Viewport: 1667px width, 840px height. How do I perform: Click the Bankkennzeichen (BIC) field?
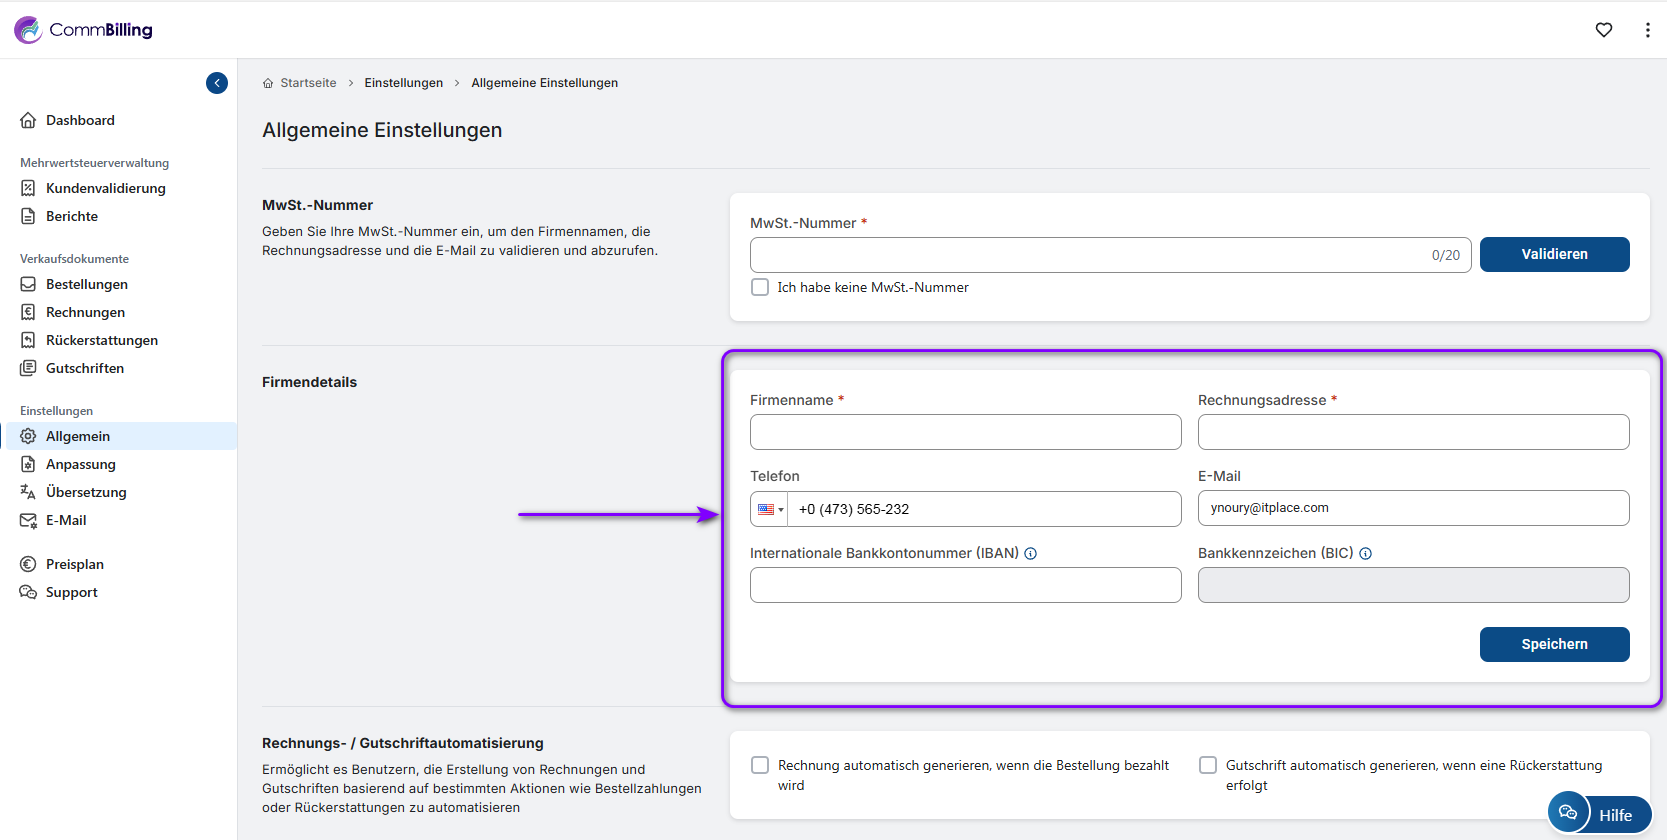pyautogui.click(x=1413, y=585)
